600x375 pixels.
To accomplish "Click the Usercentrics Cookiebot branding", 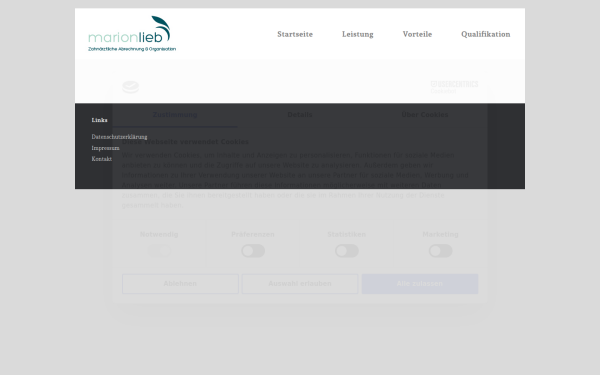I will point(454,87).
